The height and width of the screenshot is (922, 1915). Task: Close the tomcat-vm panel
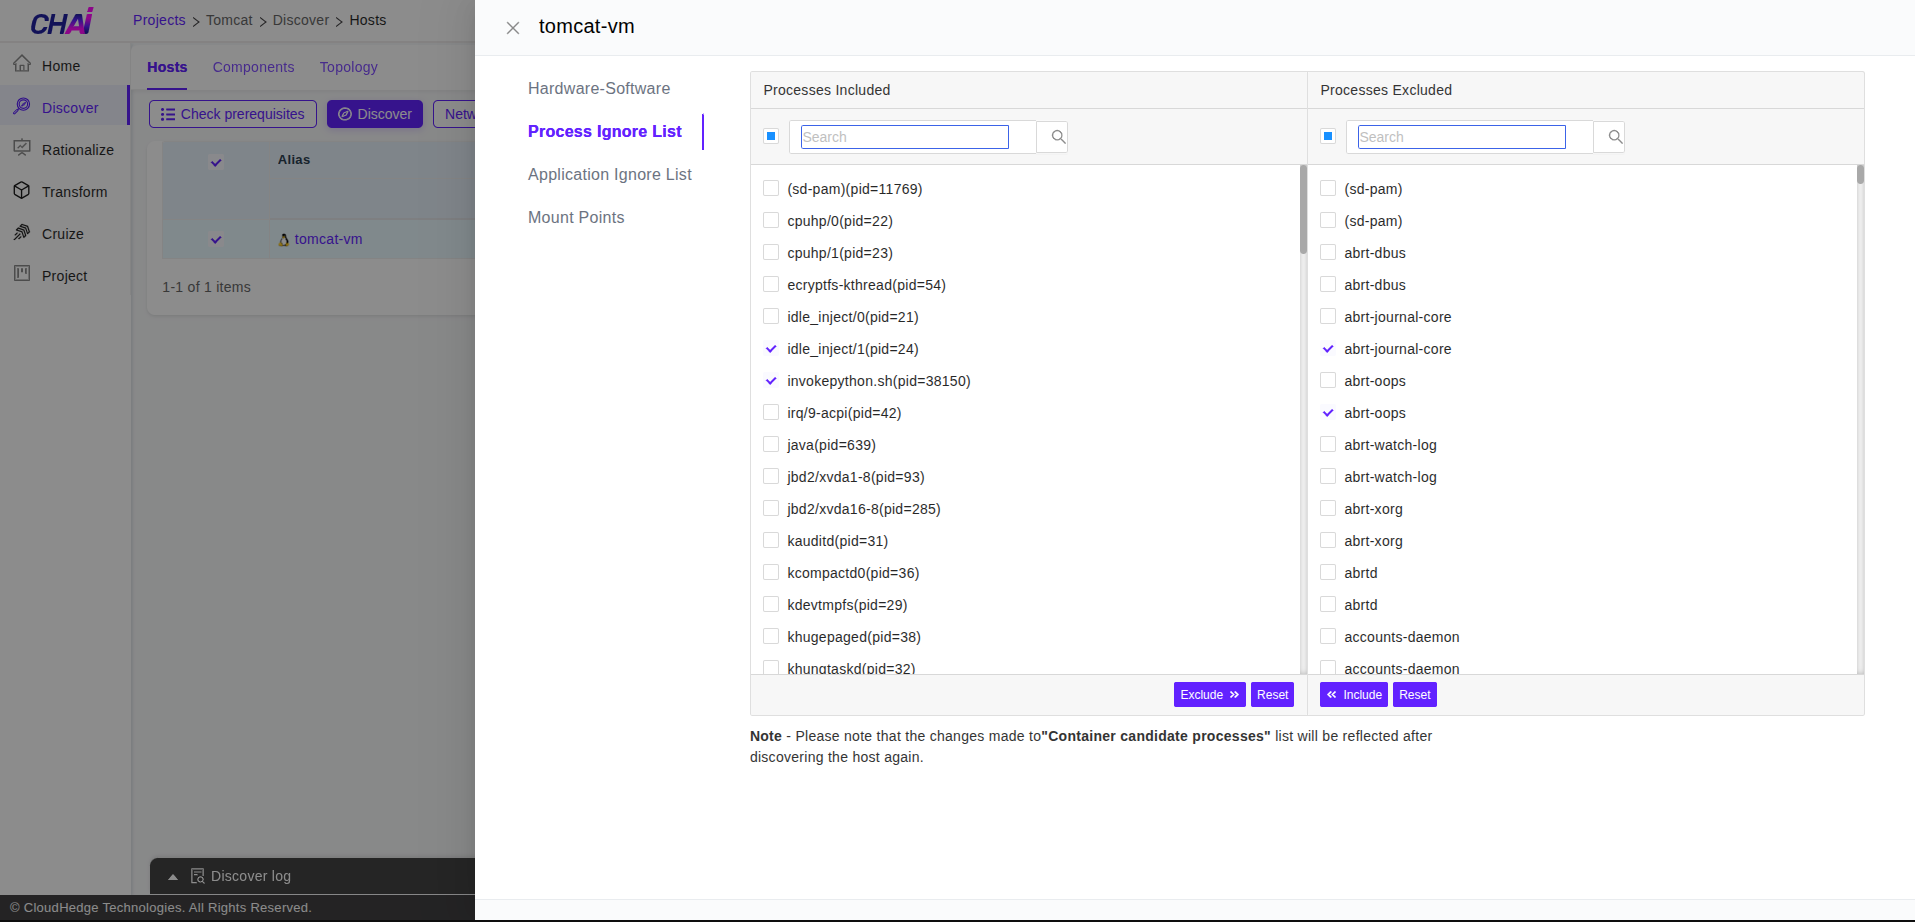512,28
